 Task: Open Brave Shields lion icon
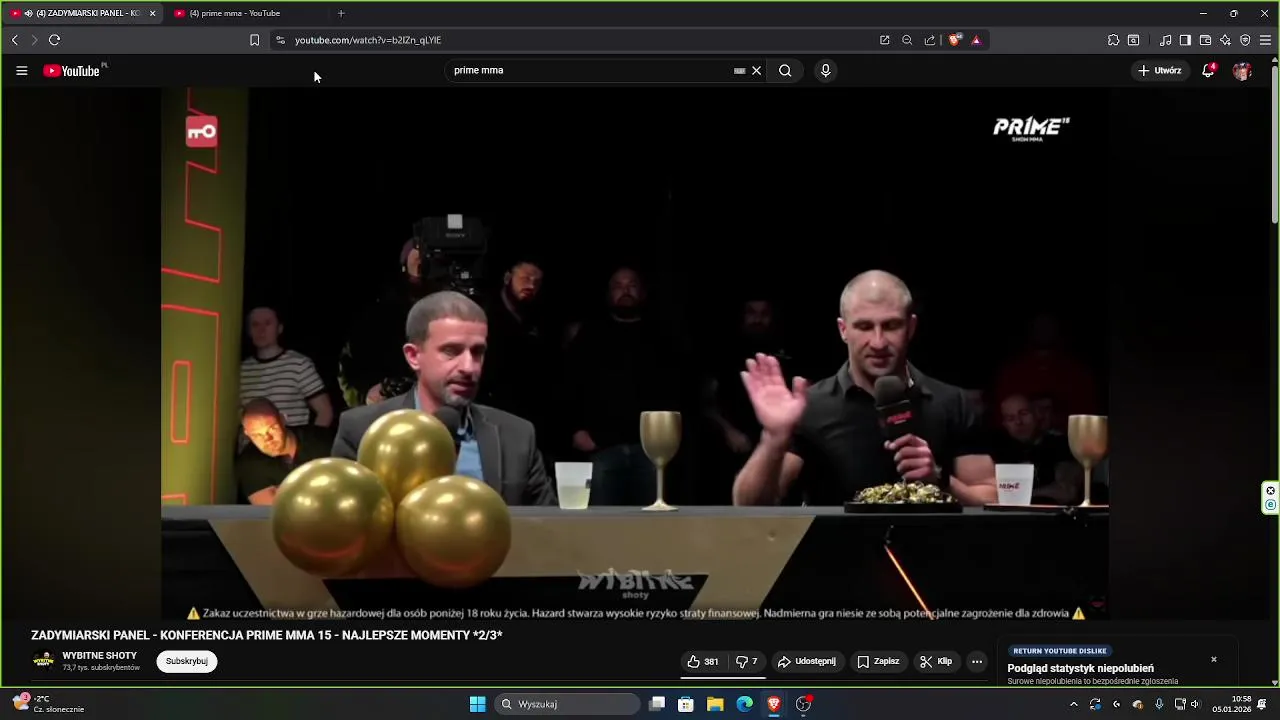(955, 40)
